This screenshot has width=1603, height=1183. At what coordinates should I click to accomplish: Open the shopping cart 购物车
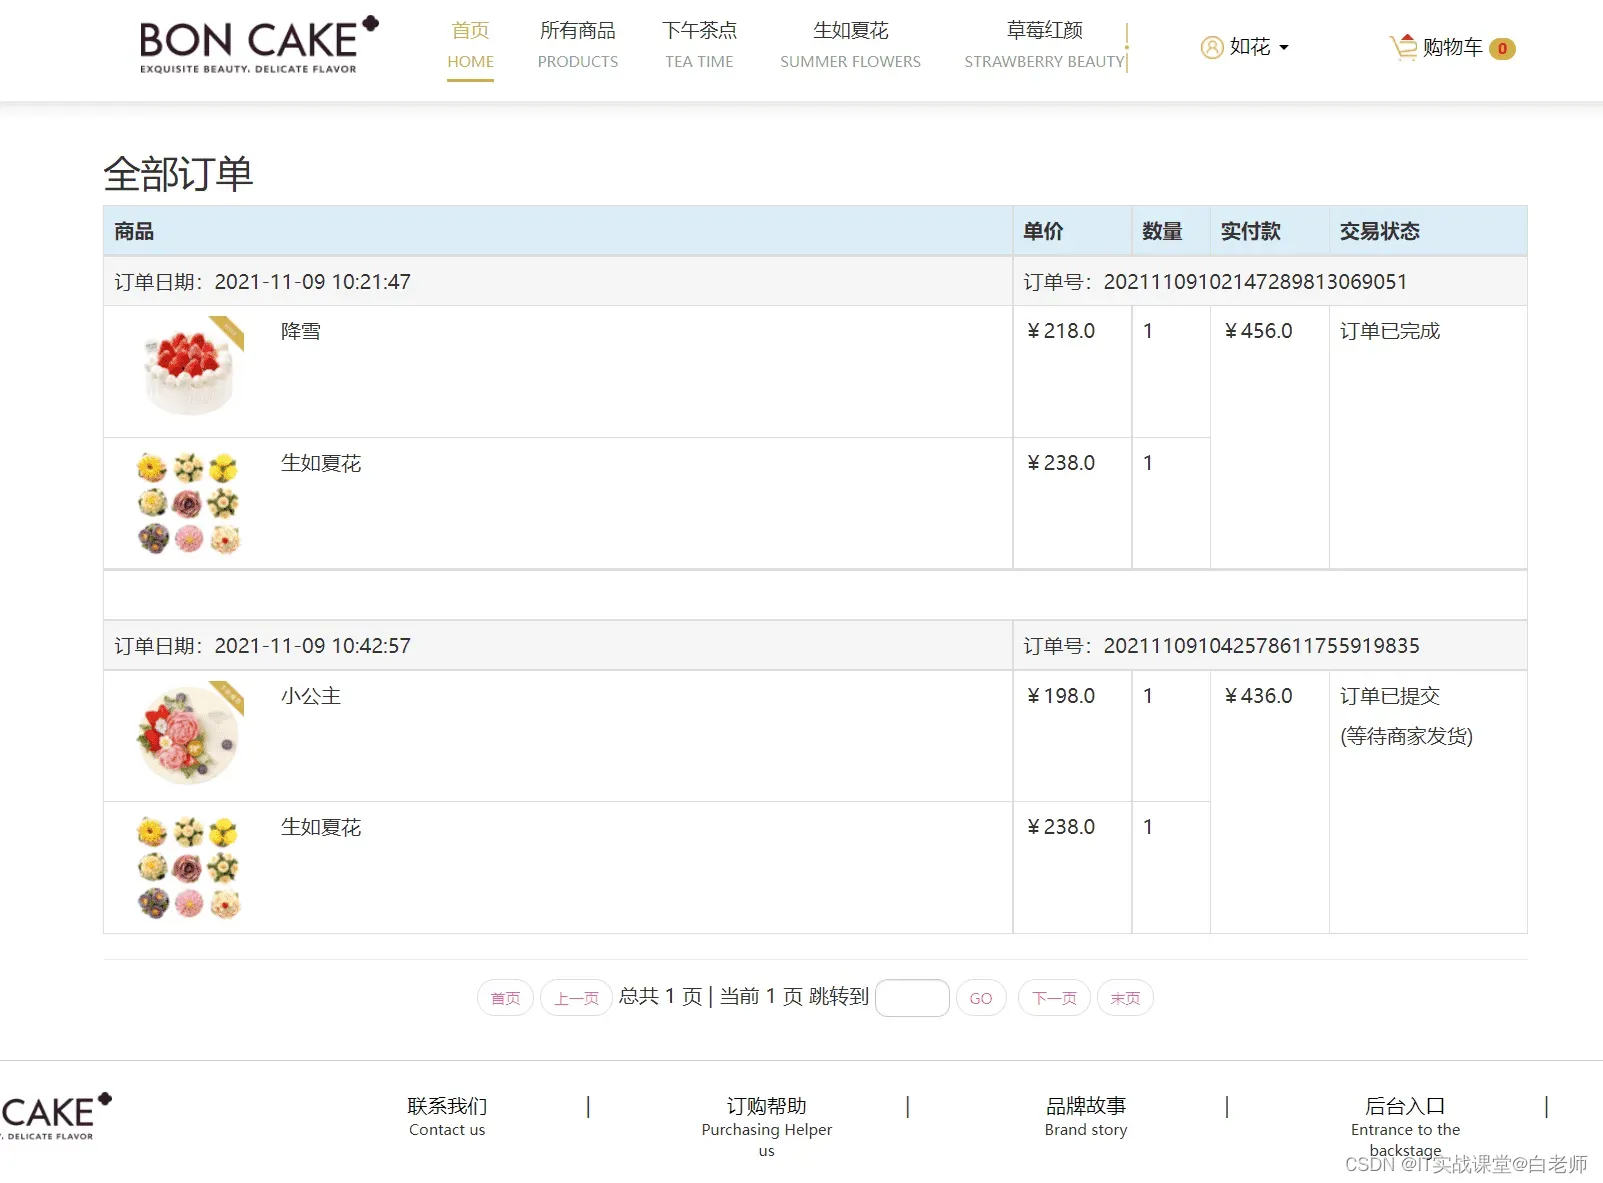(x=1454, y=47)
